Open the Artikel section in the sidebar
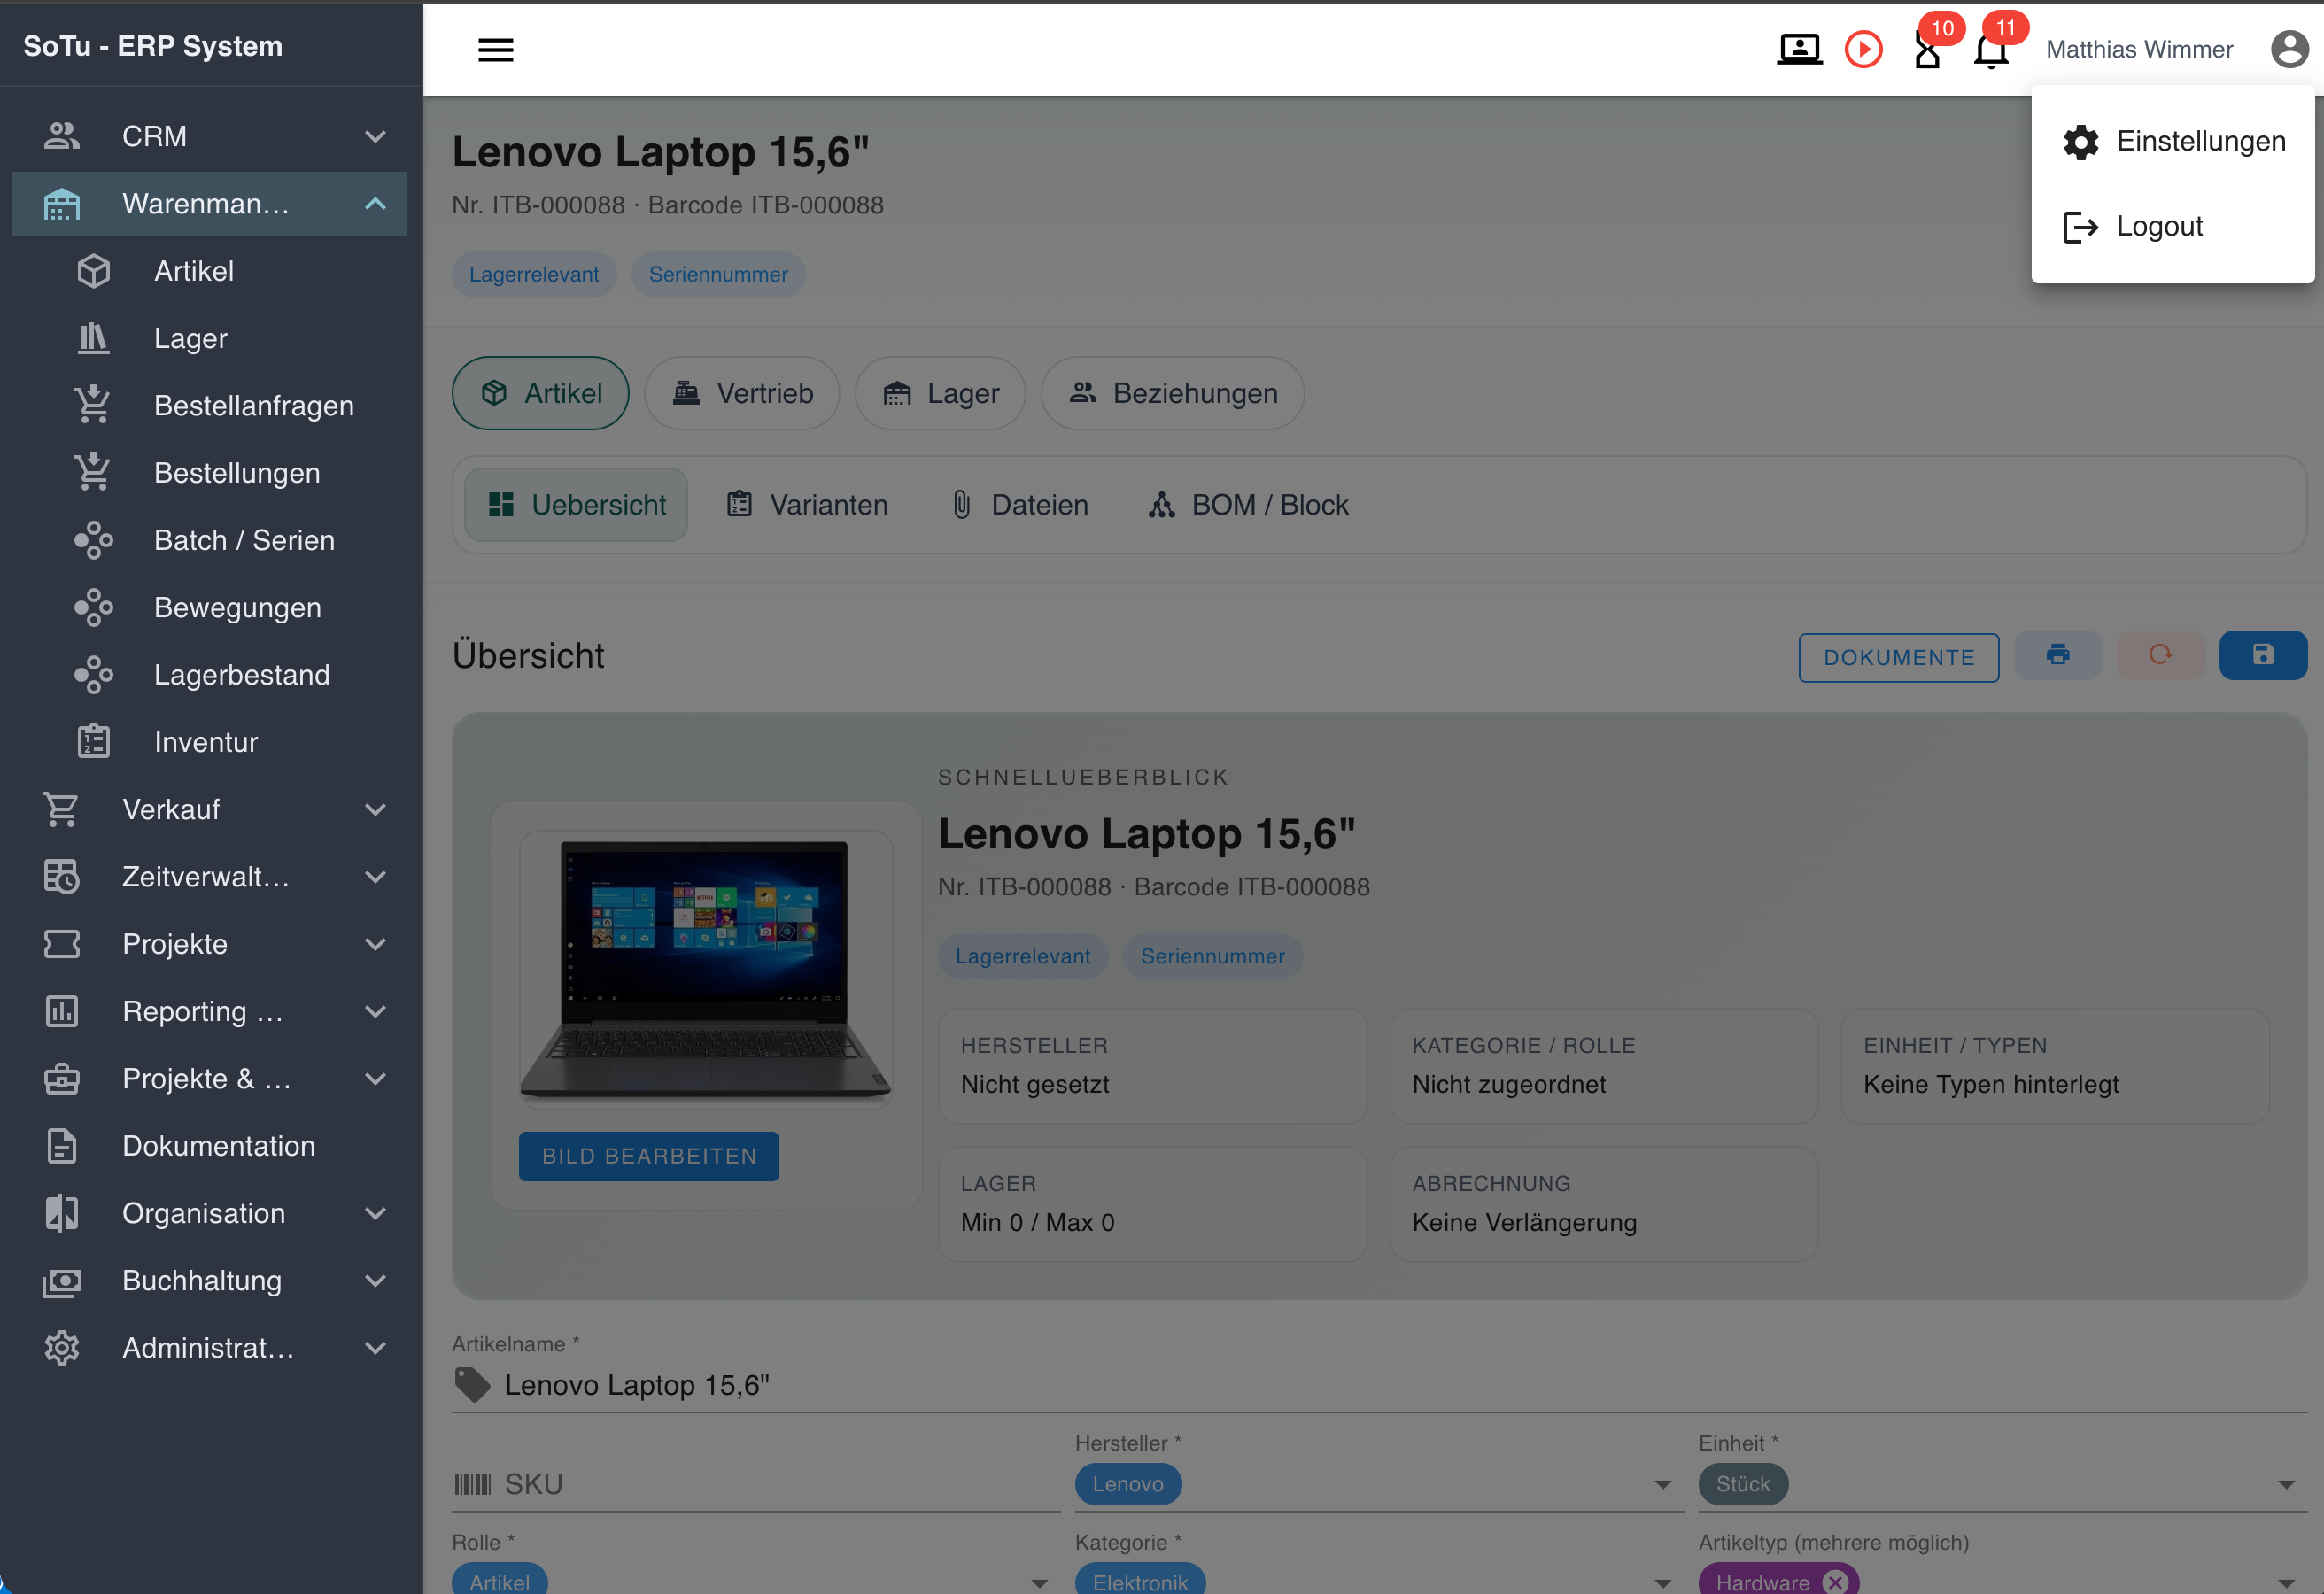 [194, 270]
